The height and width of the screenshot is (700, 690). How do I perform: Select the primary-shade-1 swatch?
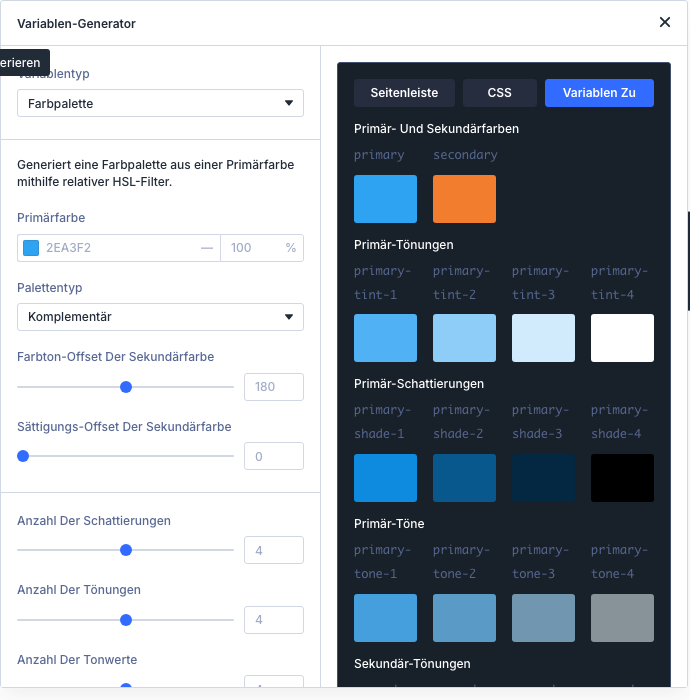tap(385, 478)
